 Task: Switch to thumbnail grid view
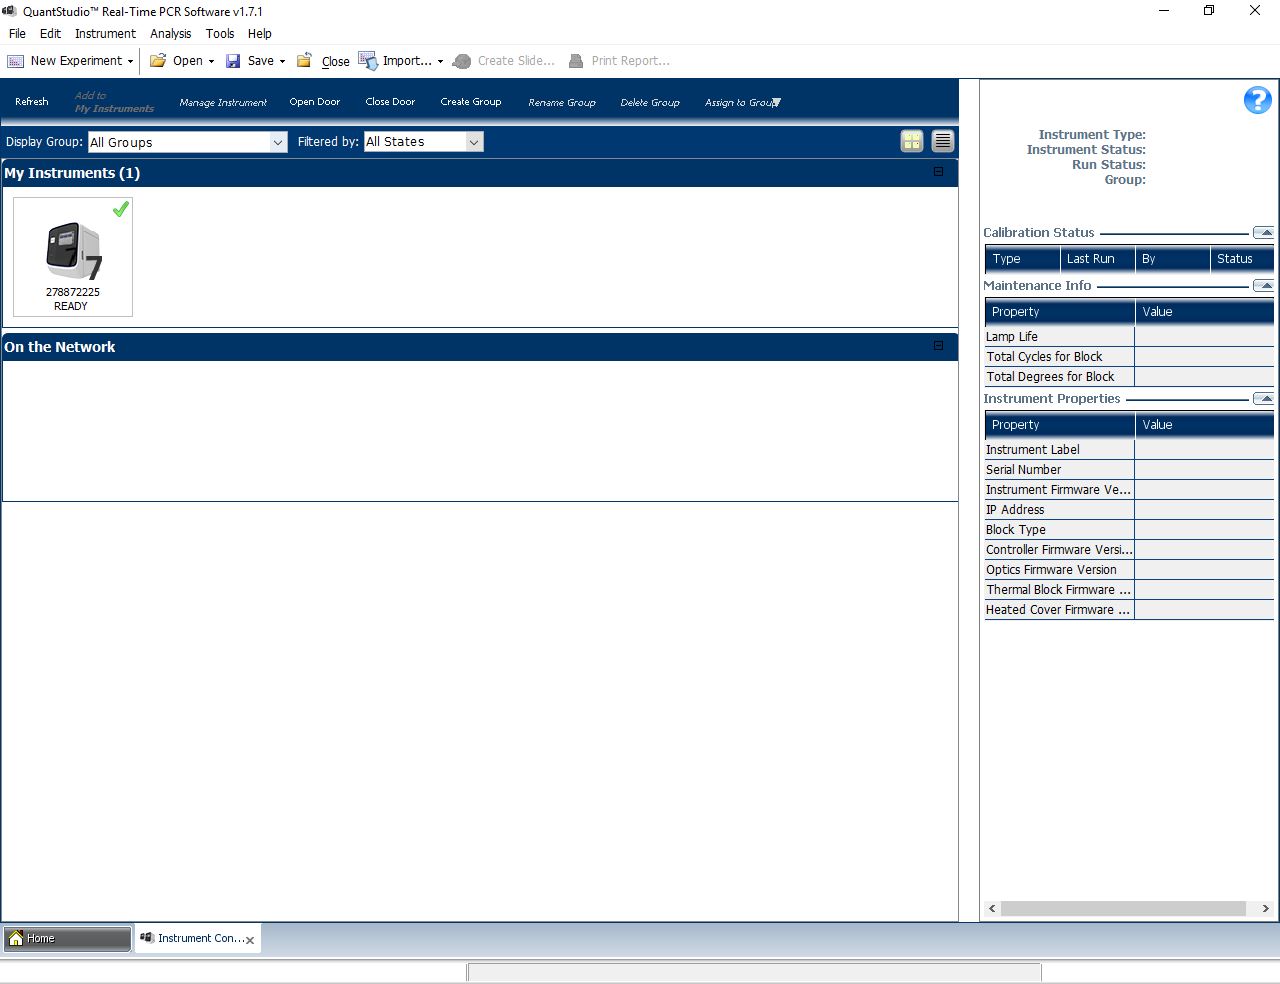[x=911, y=142]
